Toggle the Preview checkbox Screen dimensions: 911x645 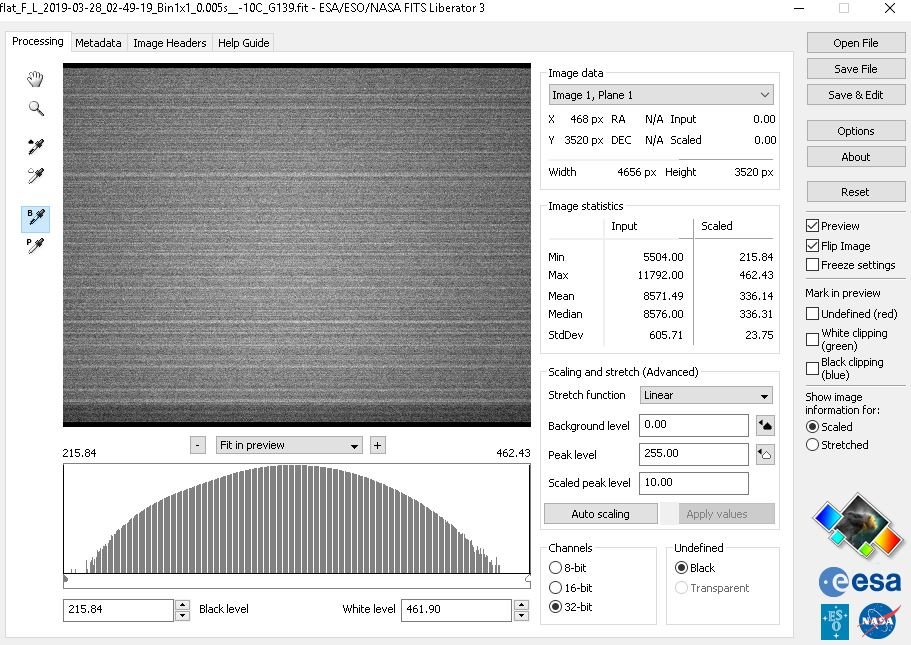(x=812, y=226)
